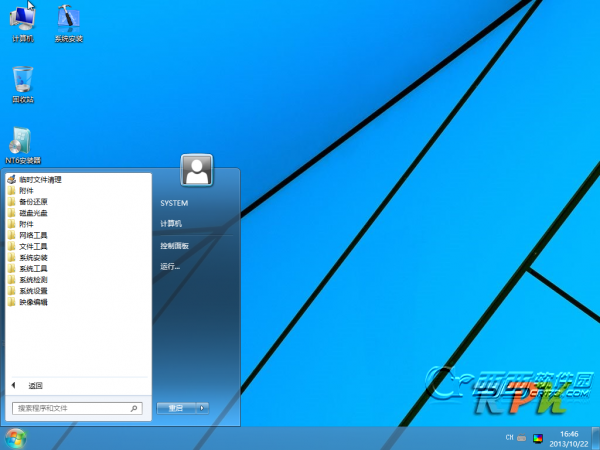The height and width of the screenshot is (450, 600).
Task: Launch the NT6安装器 desktop icon
Action: pos(23,145)
